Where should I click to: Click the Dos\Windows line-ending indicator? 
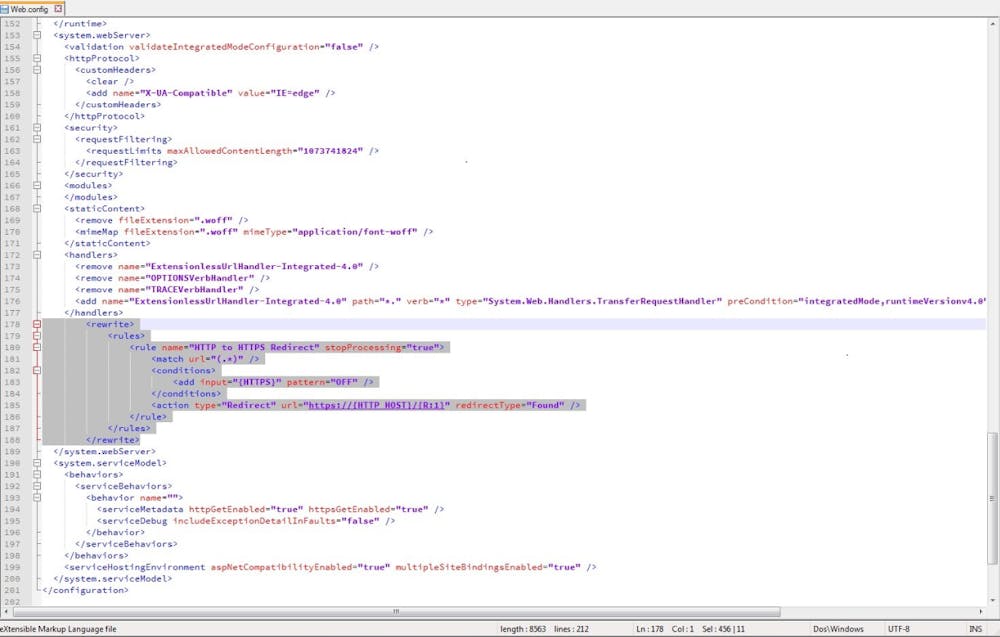pyautogui.click(x=838, y=629)
